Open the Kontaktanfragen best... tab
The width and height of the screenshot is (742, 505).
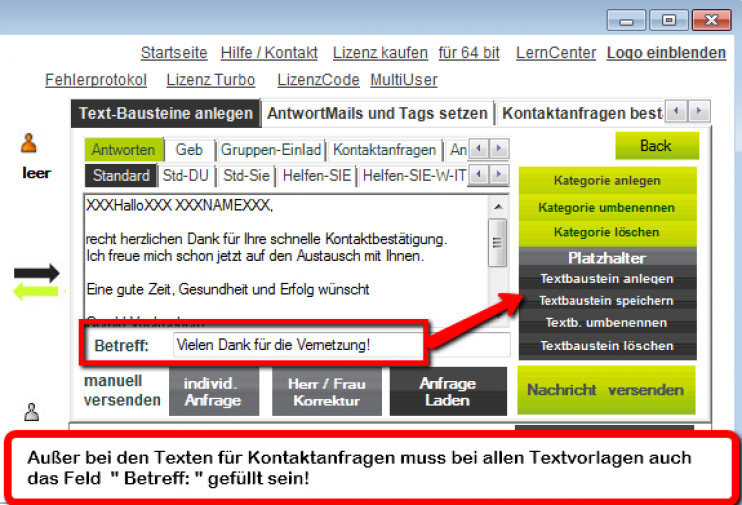click(581, 114)
